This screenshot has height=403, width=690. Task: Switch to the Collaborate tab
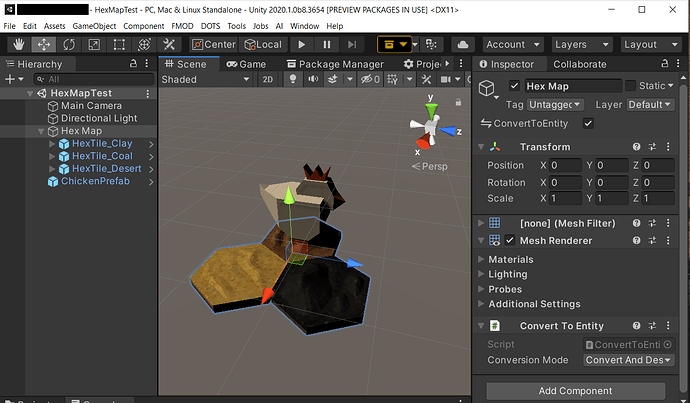(x=580, y=64)
